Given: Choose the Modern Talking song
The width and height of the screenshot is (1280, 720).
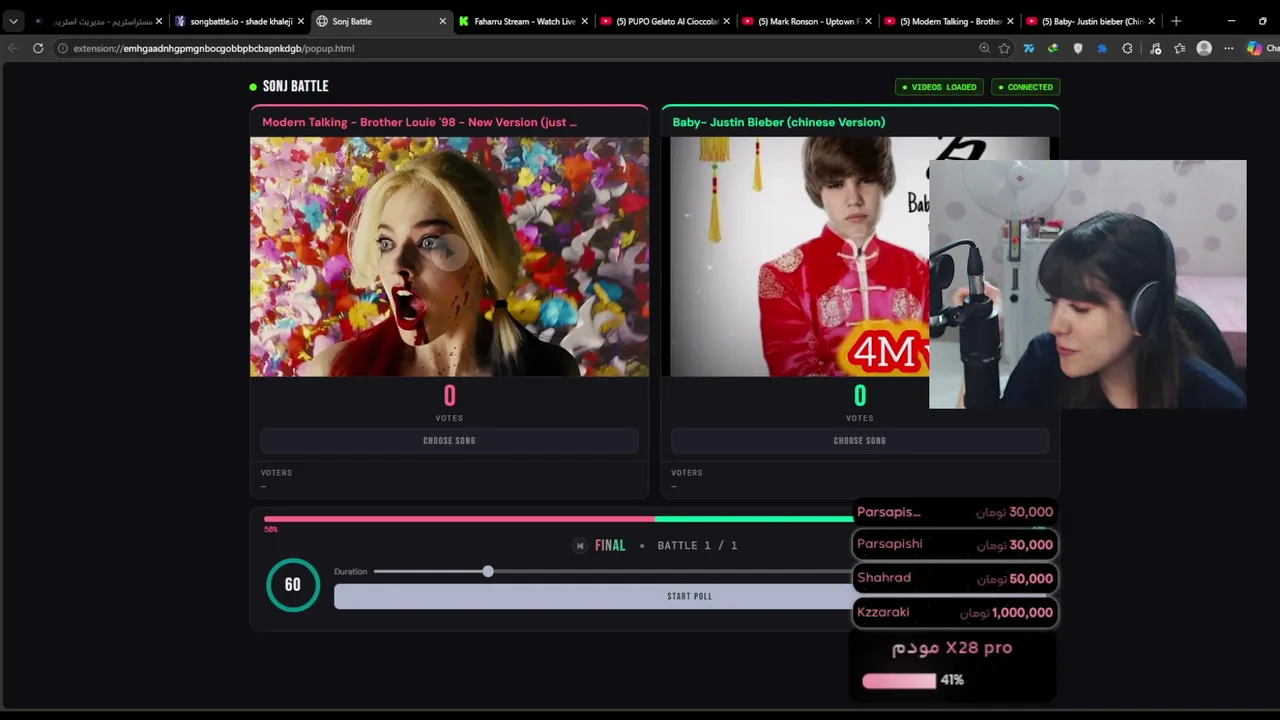Looking at the screenshot, I should pos(449,441).
